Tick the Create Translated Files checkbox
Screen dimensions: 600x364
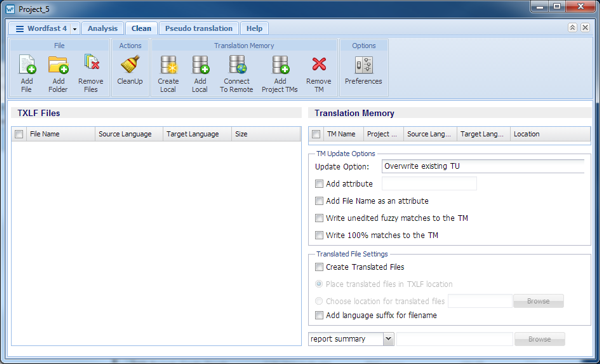(x=319, y=267)
